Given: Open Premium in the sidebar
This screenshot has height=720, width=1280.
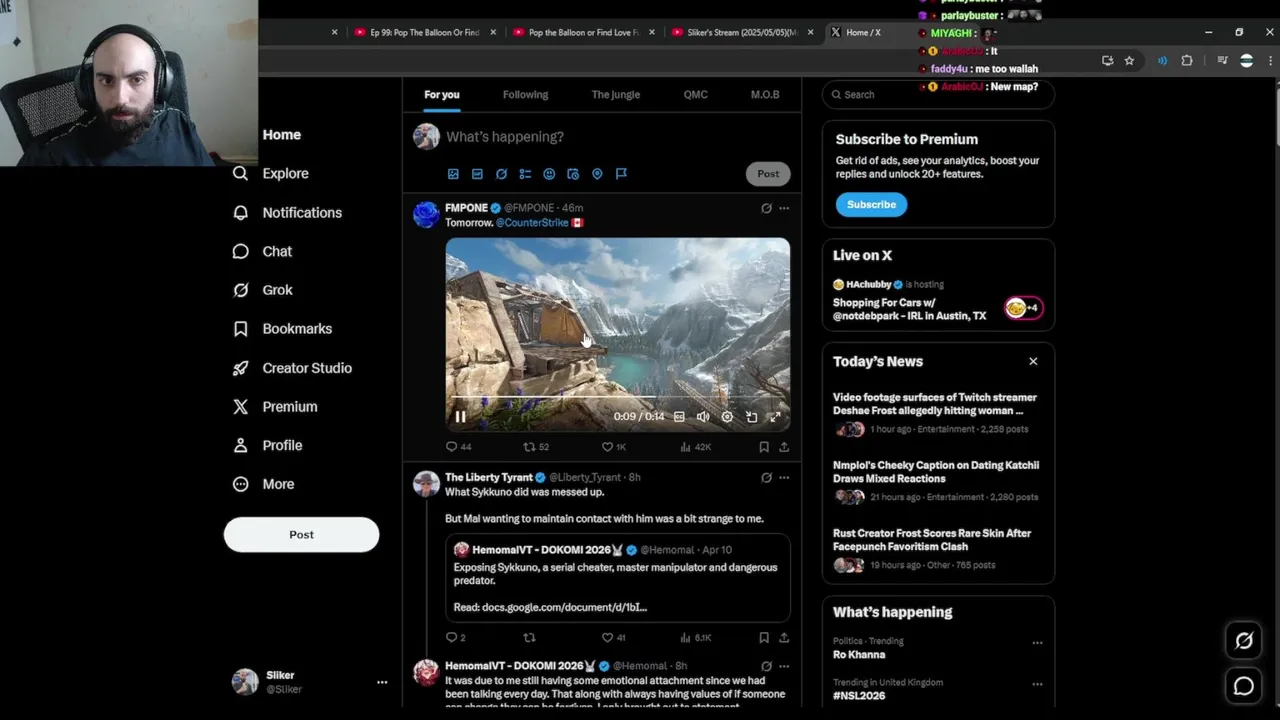Looking at the screenshot, I should pyautogui.click(x=275, y=406).
